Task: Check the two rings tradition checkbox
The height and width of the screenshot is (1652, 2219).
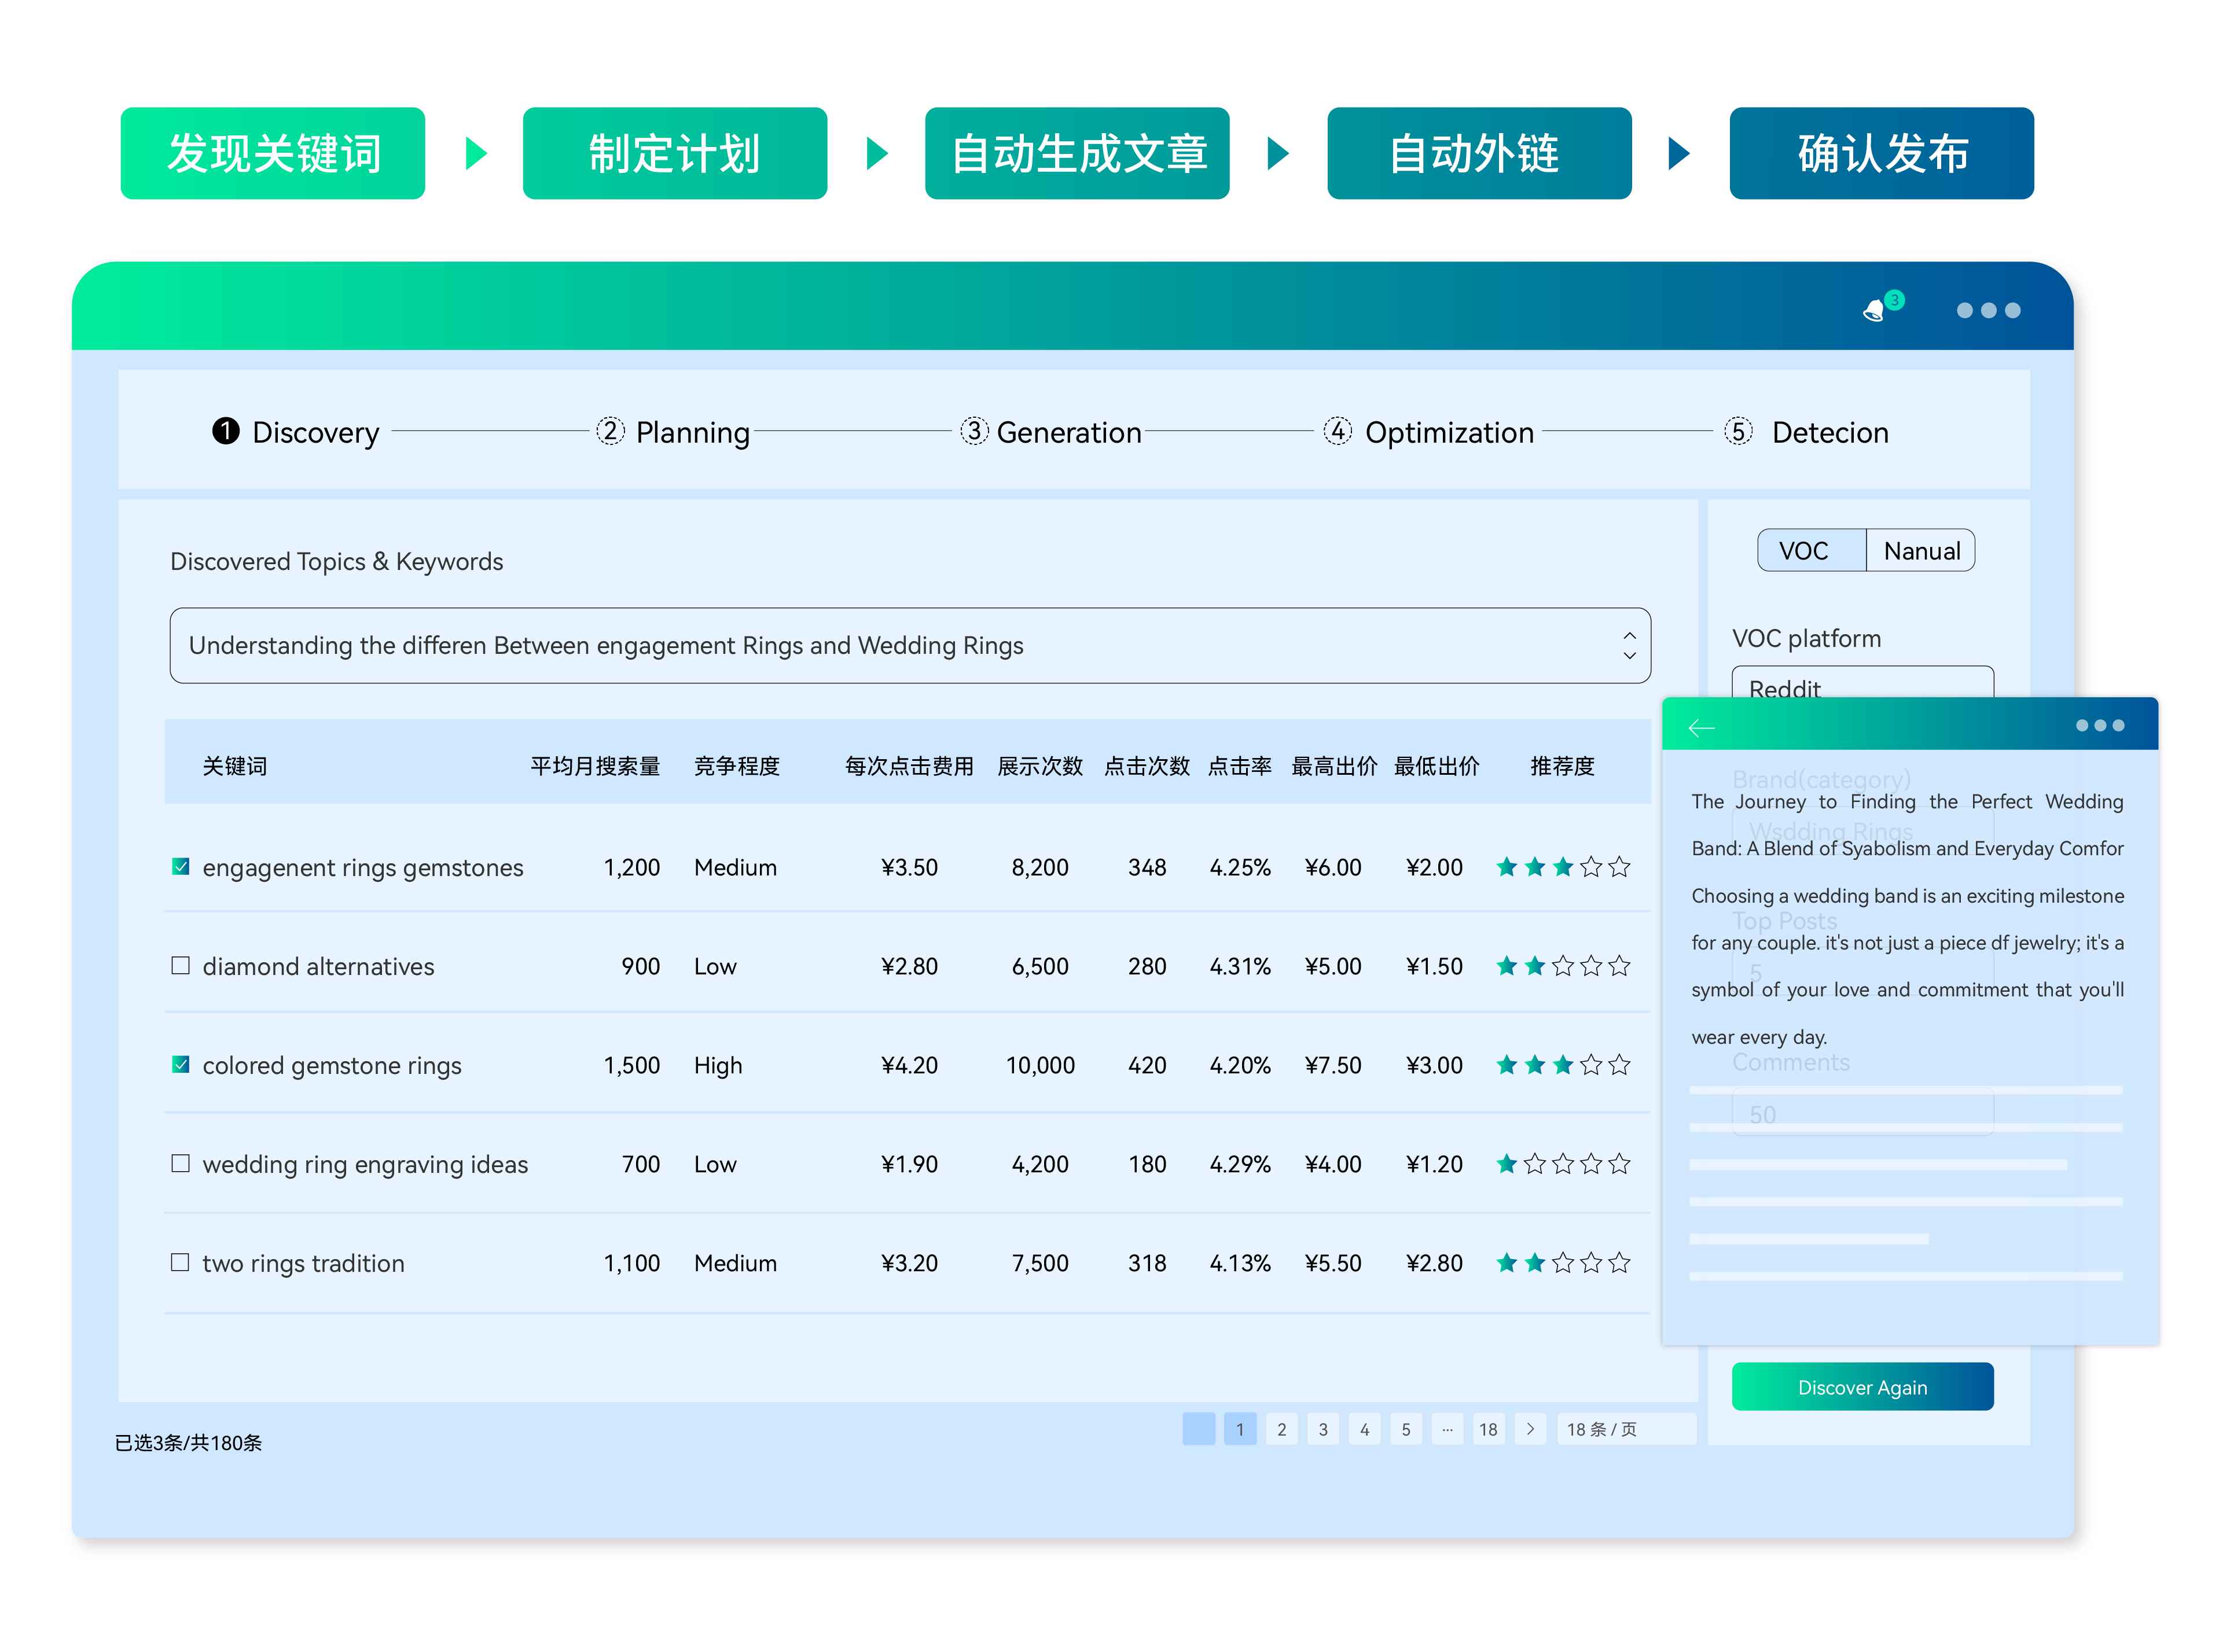Action: 180,1262
